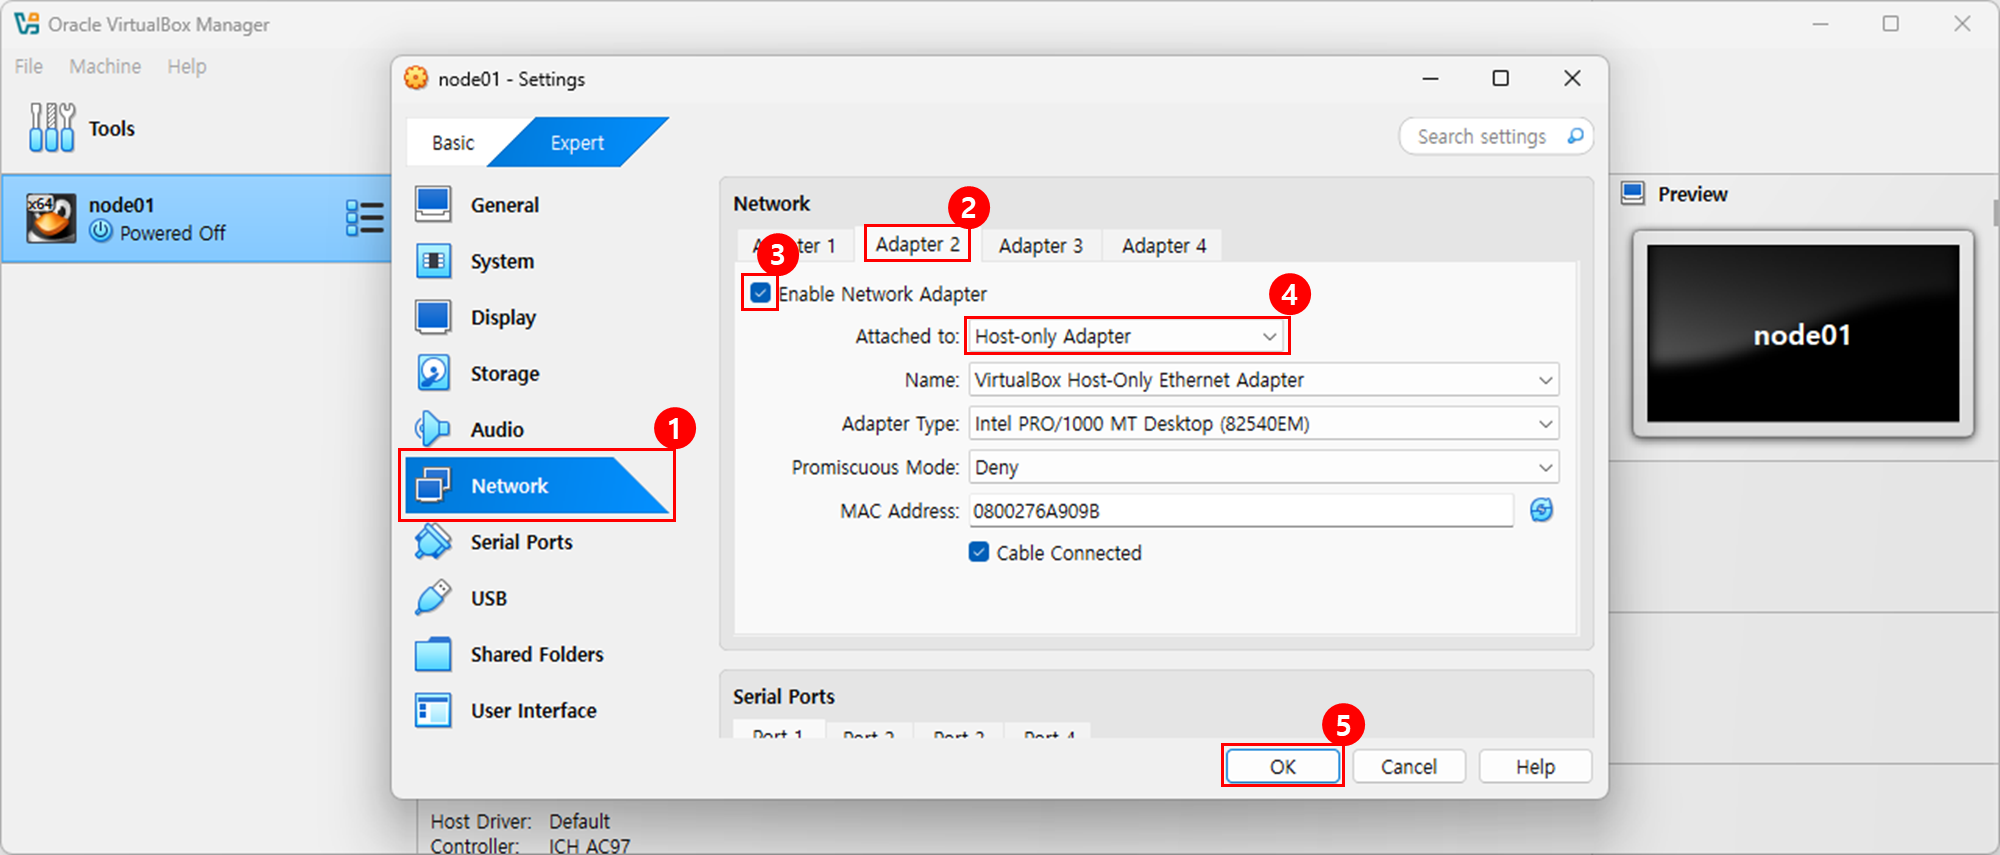This screenshot has width=2000, height=855.
Task: Open the Adapter Type dropdown
Action: click(1263, 423)
